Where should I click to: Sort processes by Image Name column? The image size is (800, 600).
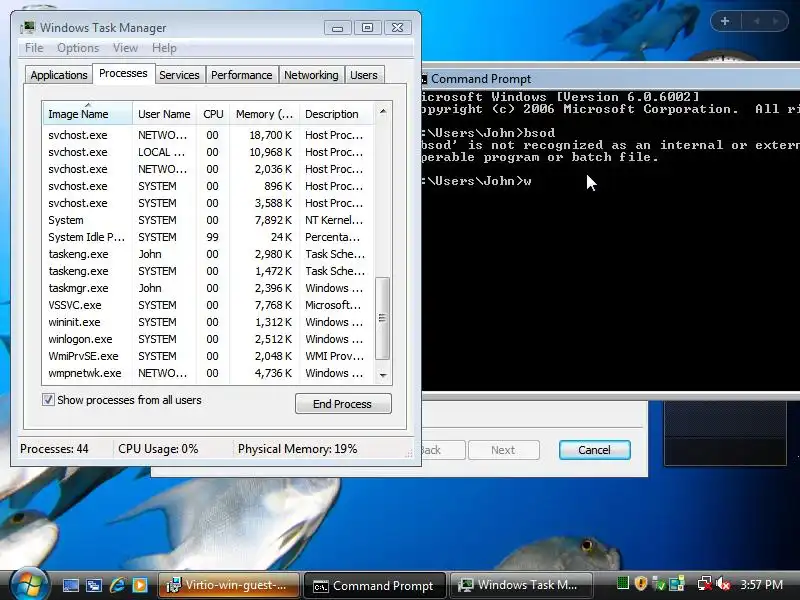point(87,114)
